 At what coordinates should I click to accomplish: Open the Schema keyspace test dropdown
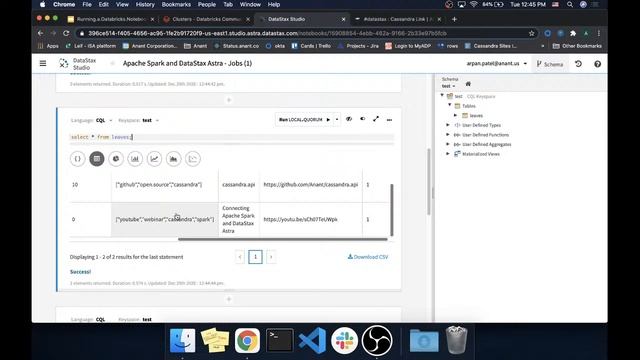(x=448, y=86)
